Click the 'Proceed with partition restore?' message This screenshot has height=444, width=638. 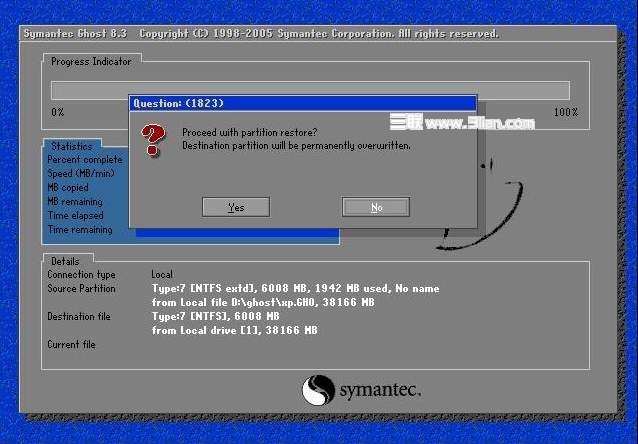coord(249,133)
